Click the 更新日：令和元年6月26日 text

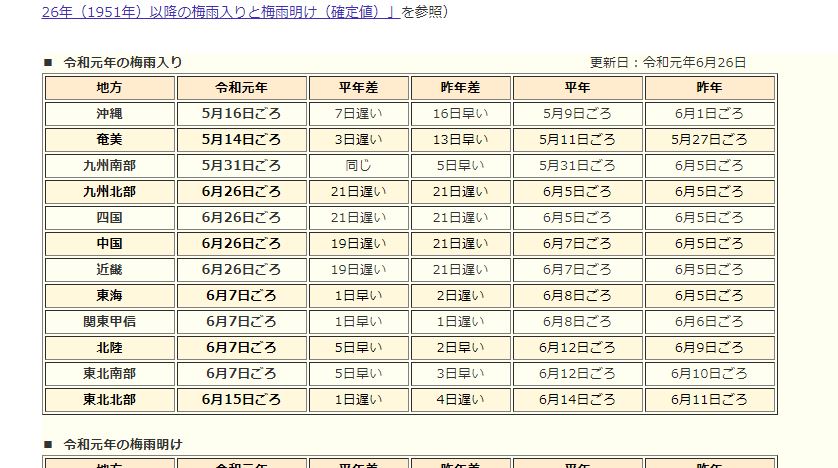pyautogui.click(x=667, y=62)
